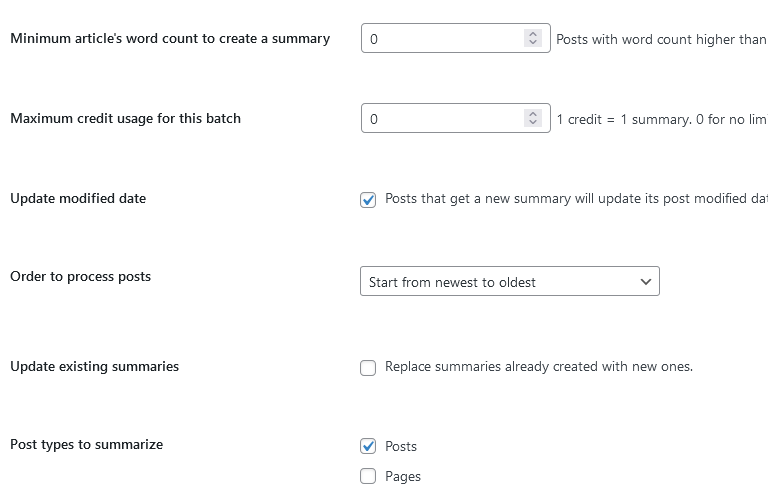
Task: Open the Order to process posts dropdown
Action: [510, 281]
